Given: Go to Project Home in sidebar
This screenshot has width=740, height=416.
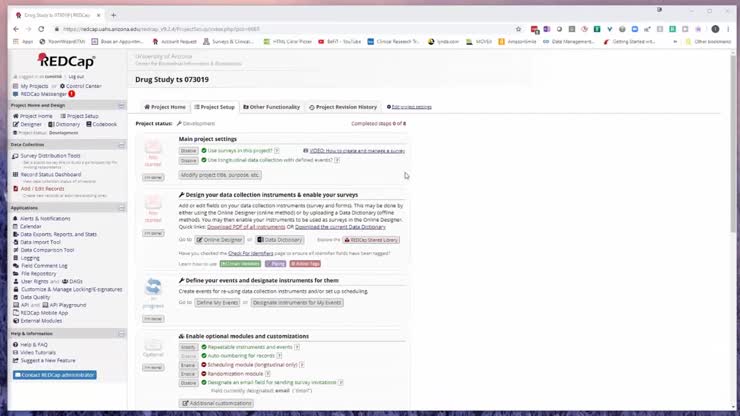Looking at the screenshot, I should [x=36, y=116].
